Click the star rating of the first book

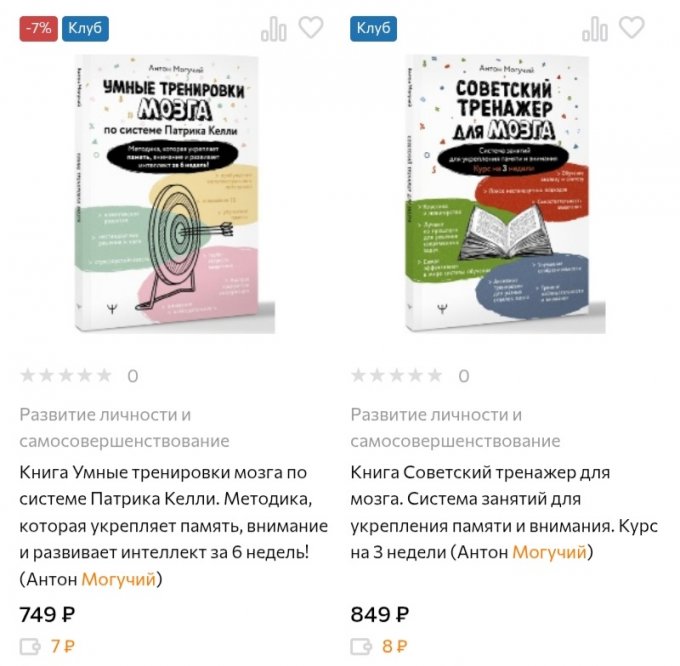66,375
